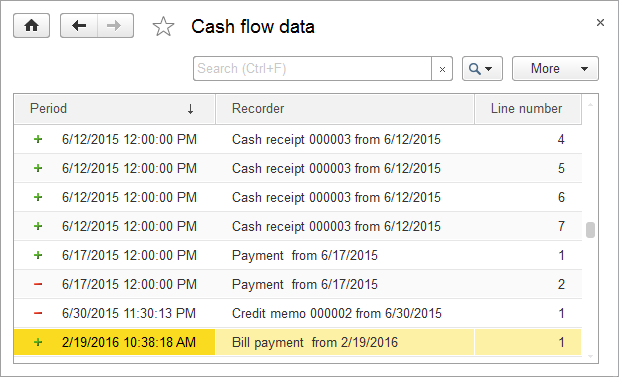
Task: Close the Cash flow data form
Action: [600, 23]
